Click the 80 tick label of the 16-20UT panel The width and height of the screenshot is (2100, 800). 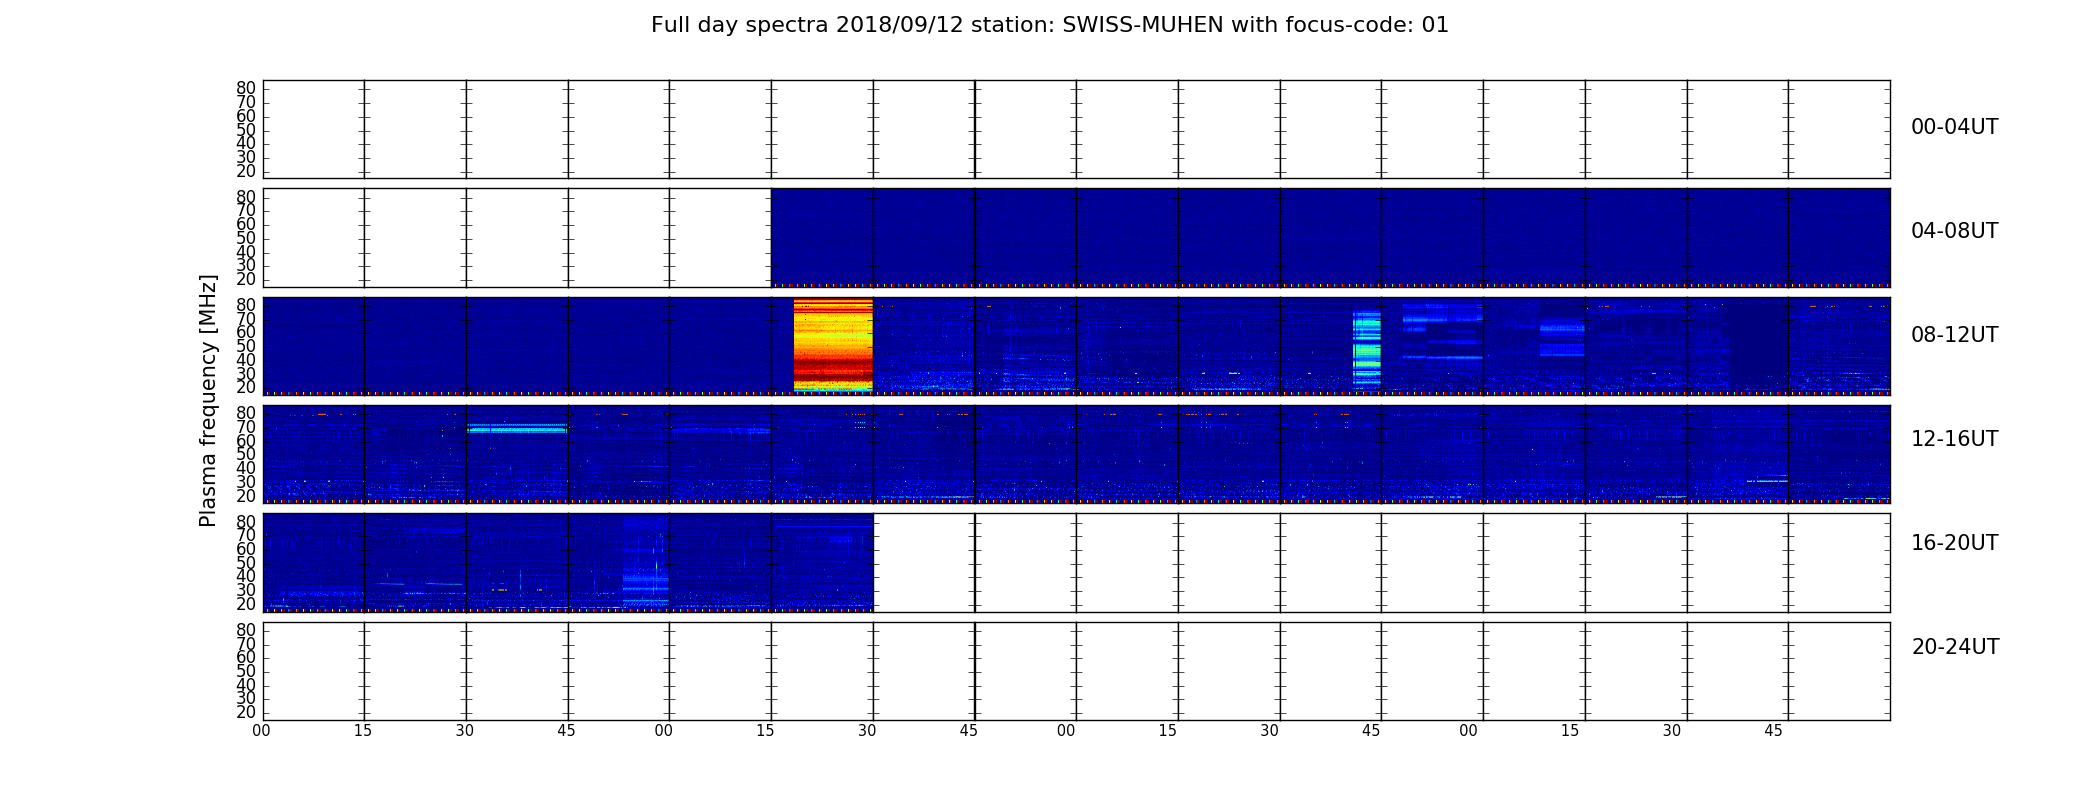[x=246, y=522]
